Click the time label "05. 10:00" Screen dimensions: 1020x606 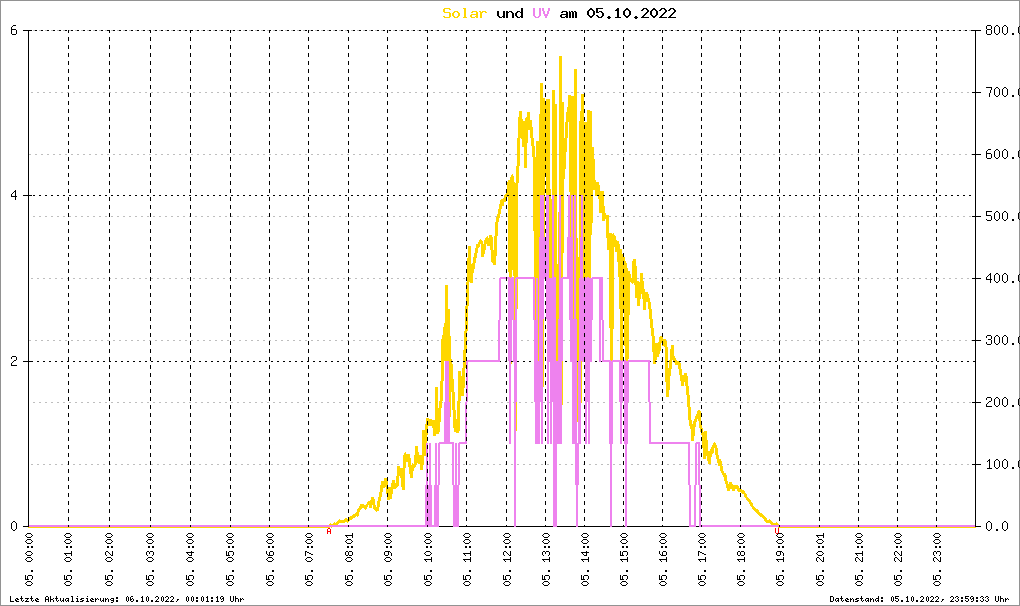427,559
